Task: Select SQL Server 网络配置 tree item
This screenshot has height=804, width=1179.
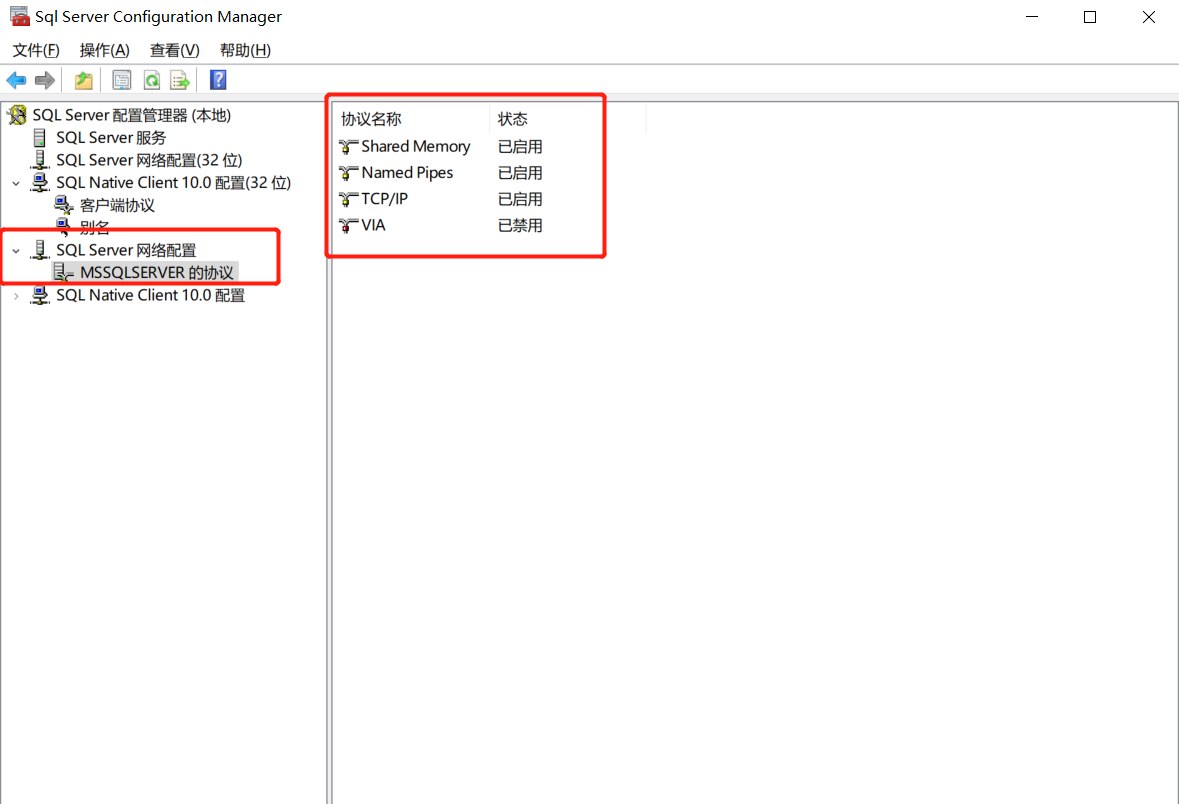Action: [x=126, y=250]
